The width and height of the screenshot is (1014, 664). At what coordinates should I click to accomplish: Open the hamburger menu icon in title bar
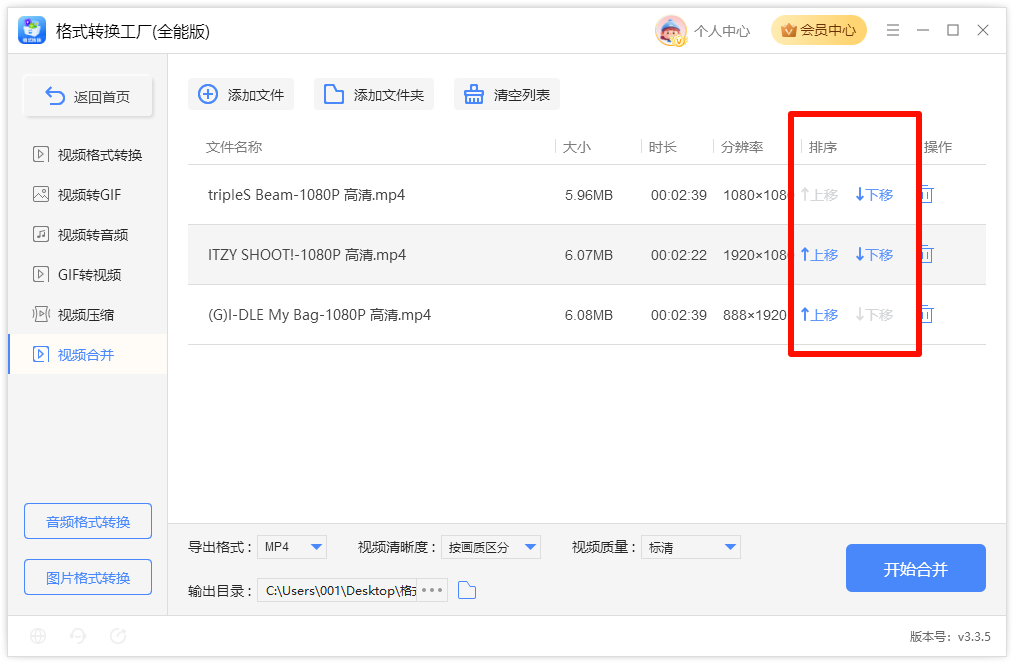click(892, 30)
